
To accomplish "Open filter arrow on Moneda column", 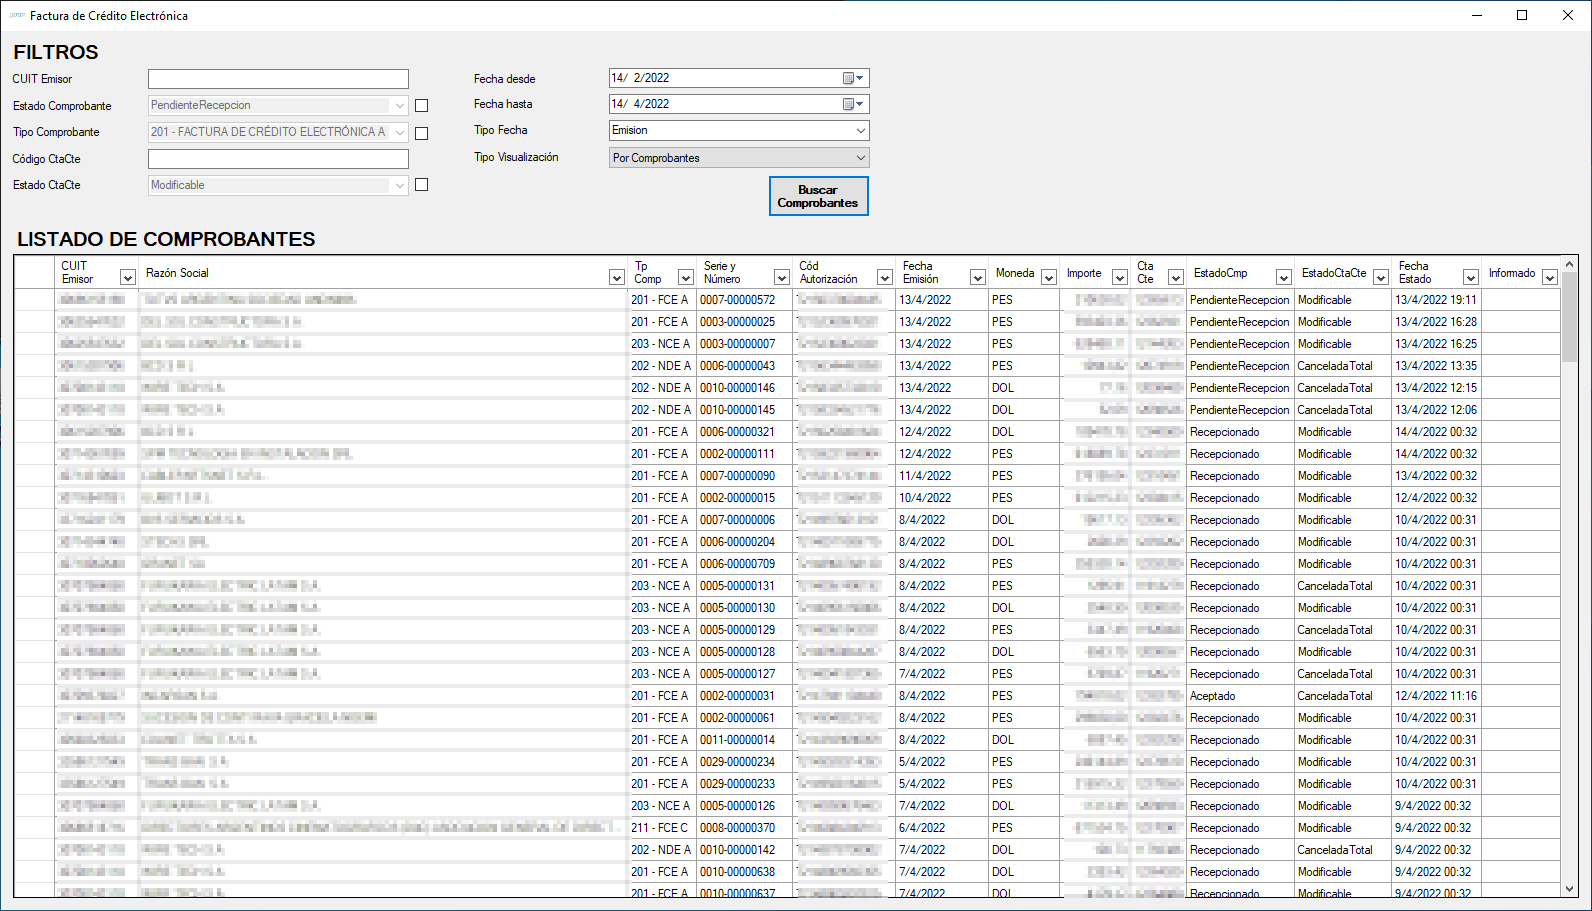I will point(1048,278).
